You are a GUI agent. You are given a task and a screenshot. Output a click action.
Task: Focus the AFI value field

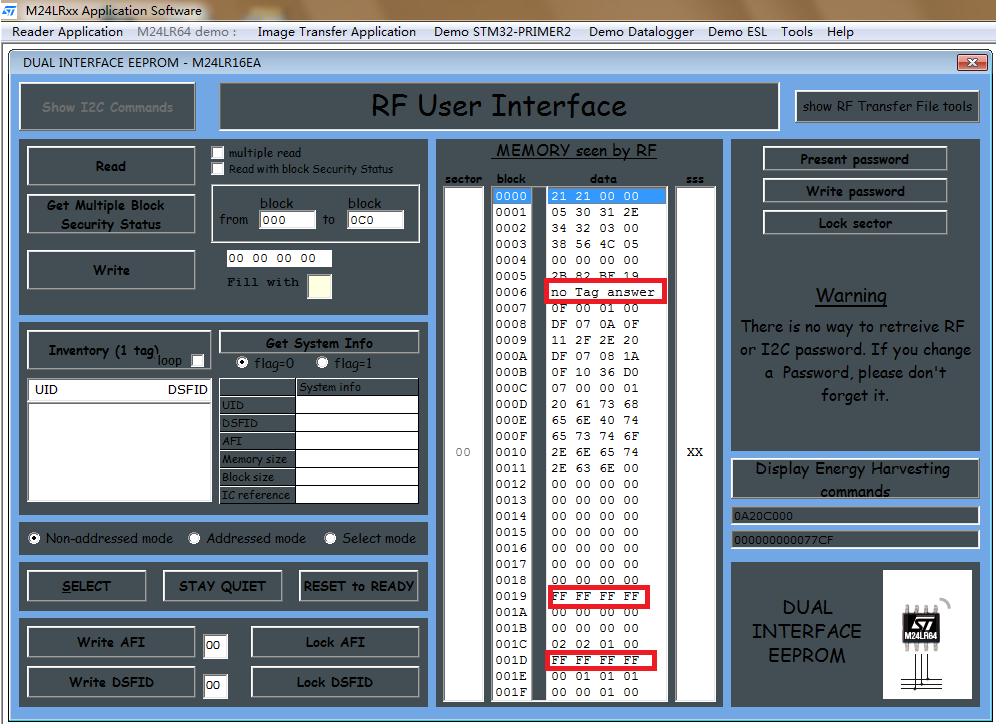215,645
